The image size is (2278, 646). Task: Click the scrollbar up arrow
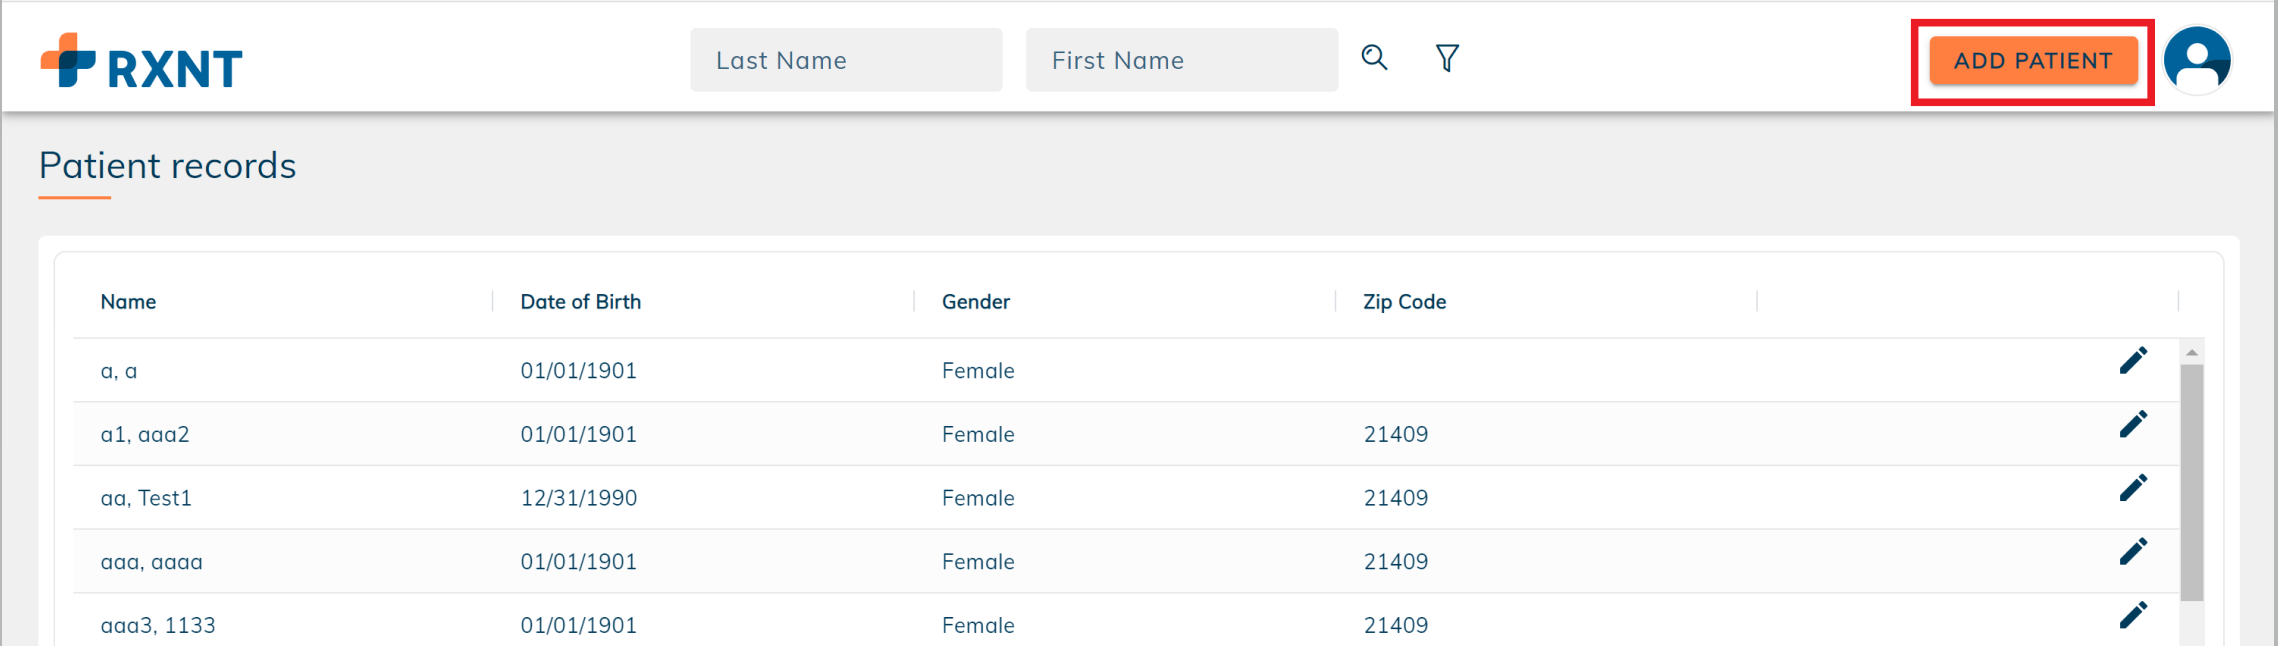pos(2192,352)
